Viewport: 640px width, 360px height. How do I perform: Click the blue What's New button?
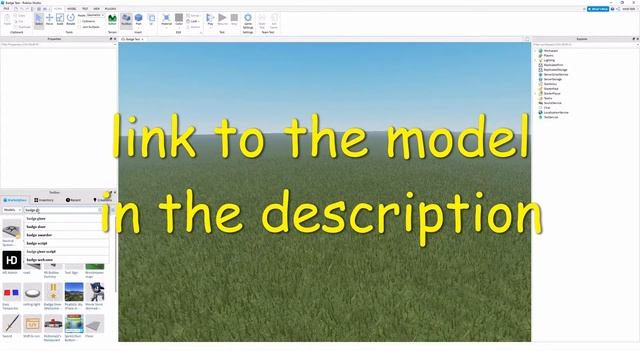tap(598, 9)
